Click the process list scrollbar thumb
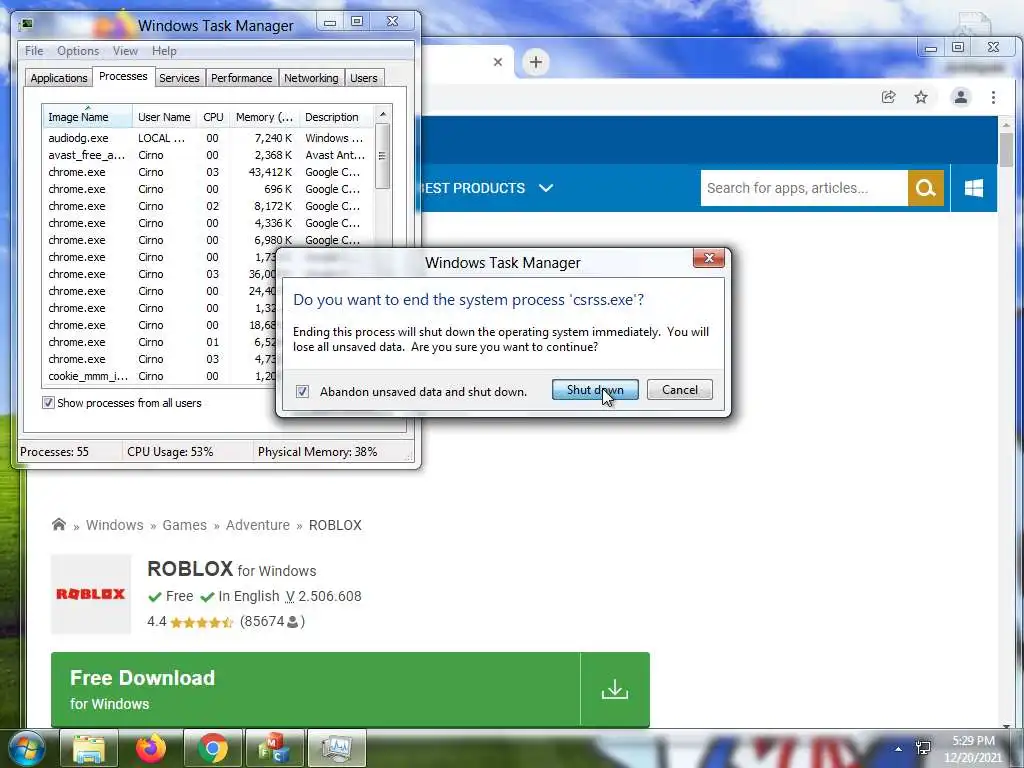 click(x=383, y=156)
